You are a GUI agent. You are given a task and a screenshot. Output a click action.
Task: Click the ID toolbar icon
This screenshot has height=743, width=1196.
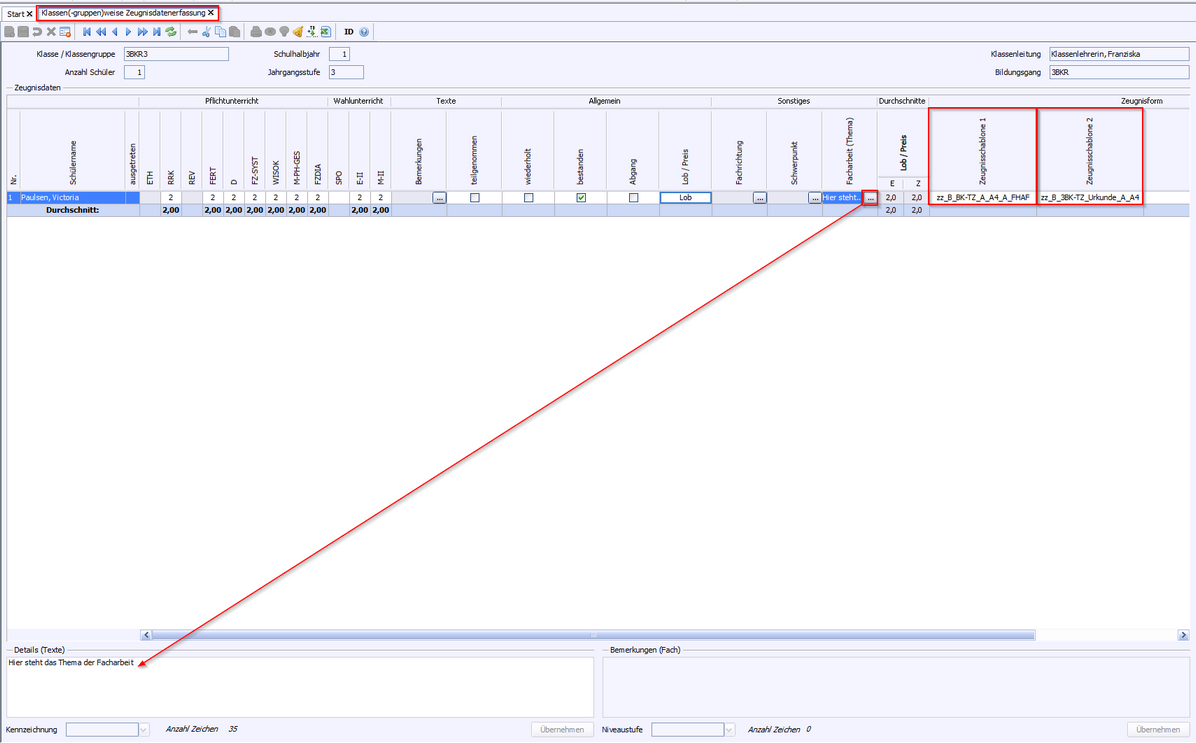pos(349,32)
